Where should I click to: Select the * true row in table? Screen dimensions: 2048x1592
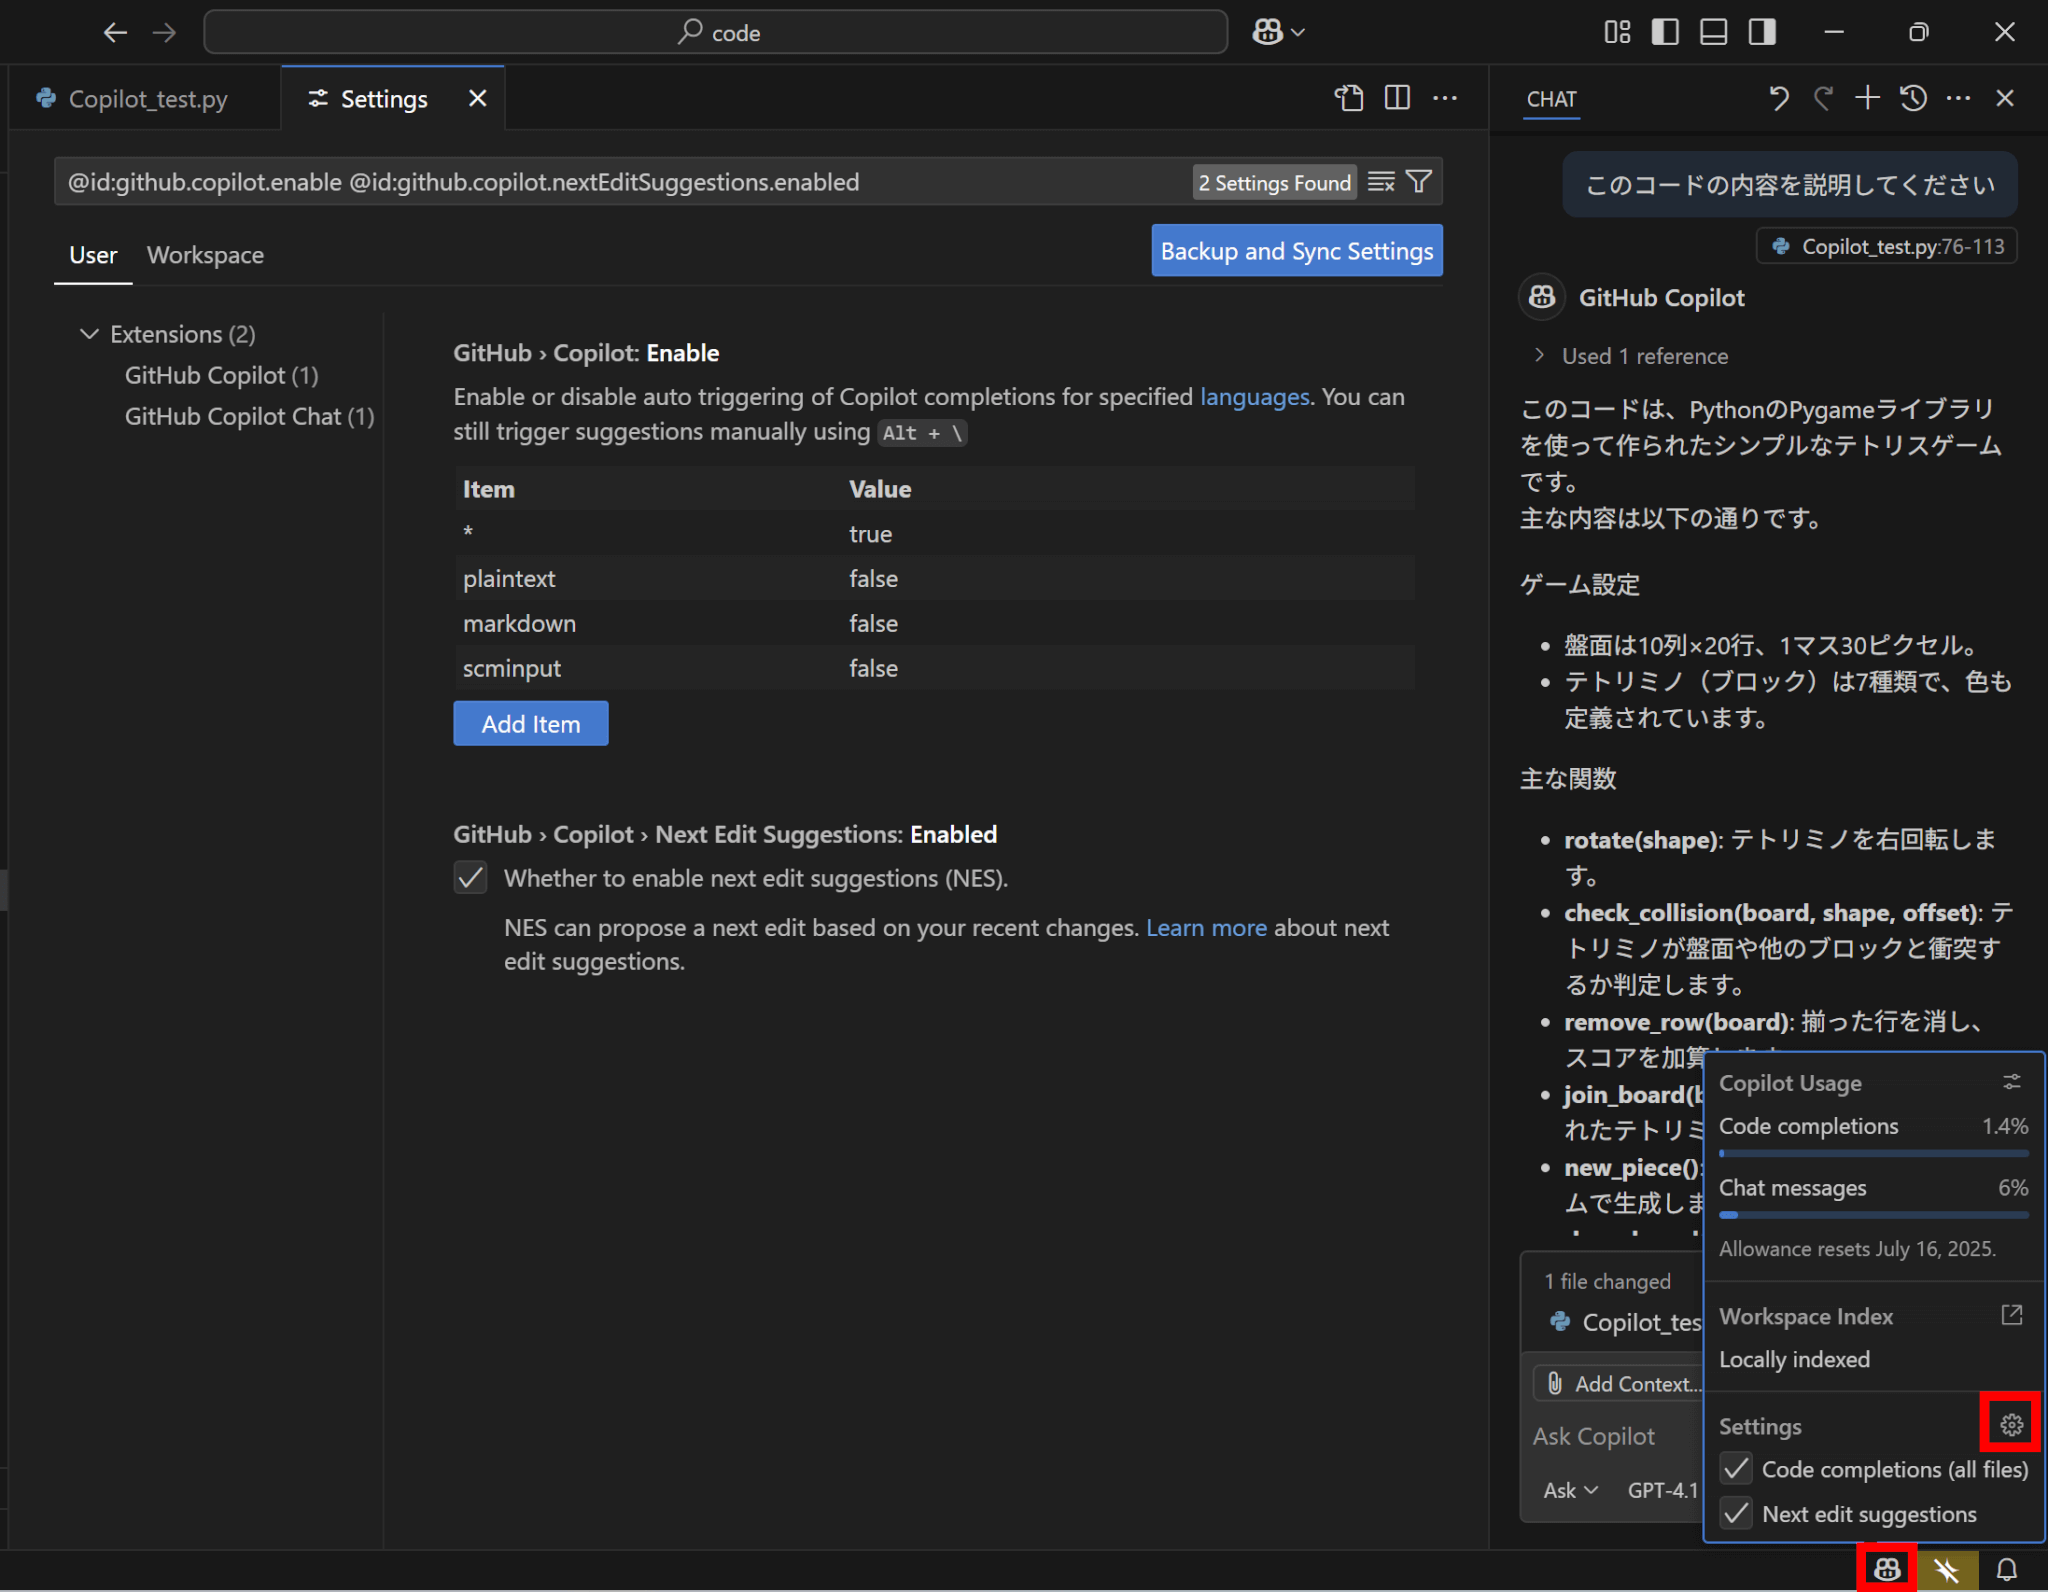click(x=934, y=533)
